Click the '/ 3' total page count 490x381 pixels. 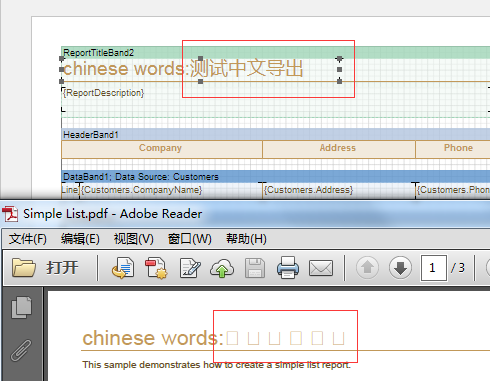pyautogui.click(x=458, y=268)
